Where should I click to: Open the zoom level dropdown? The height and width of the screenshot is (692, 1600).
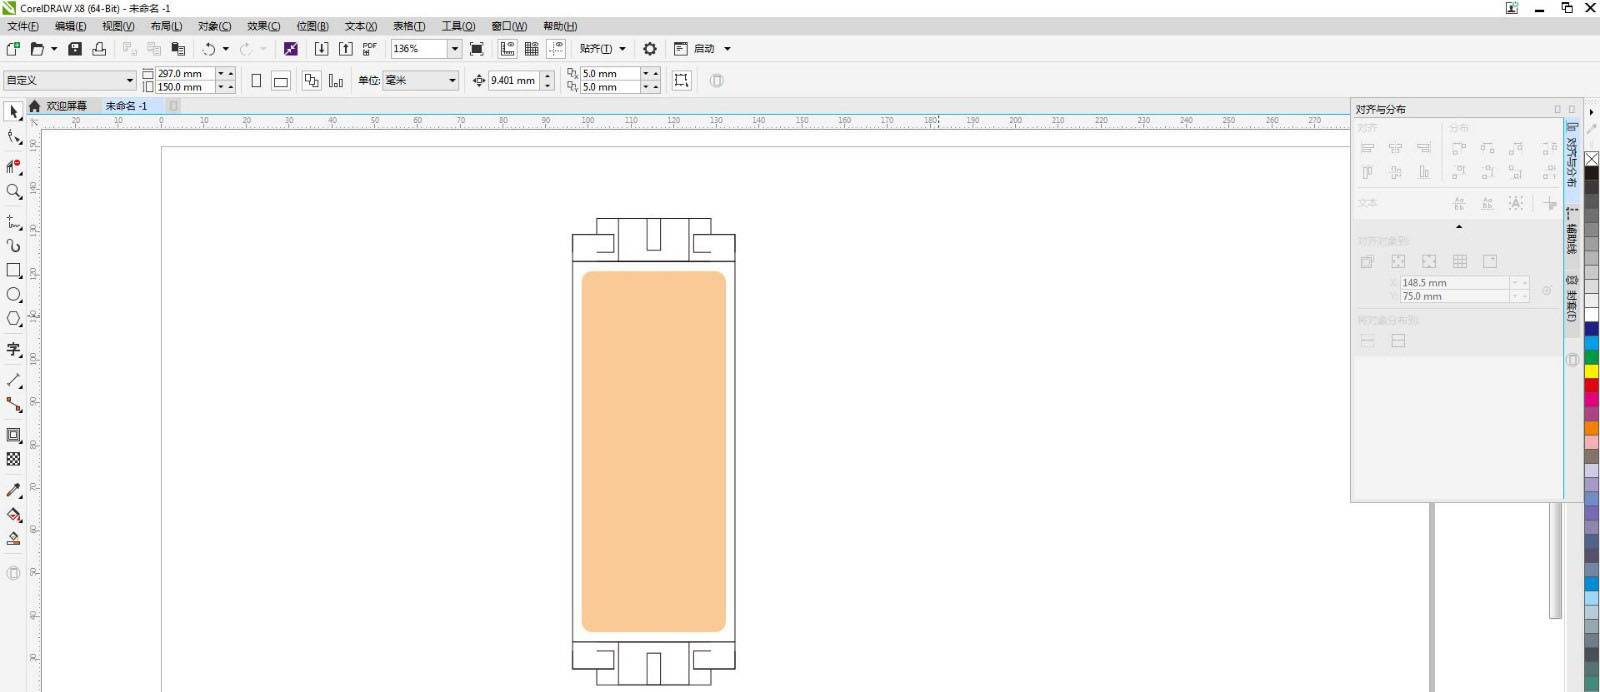click(454, 49)
